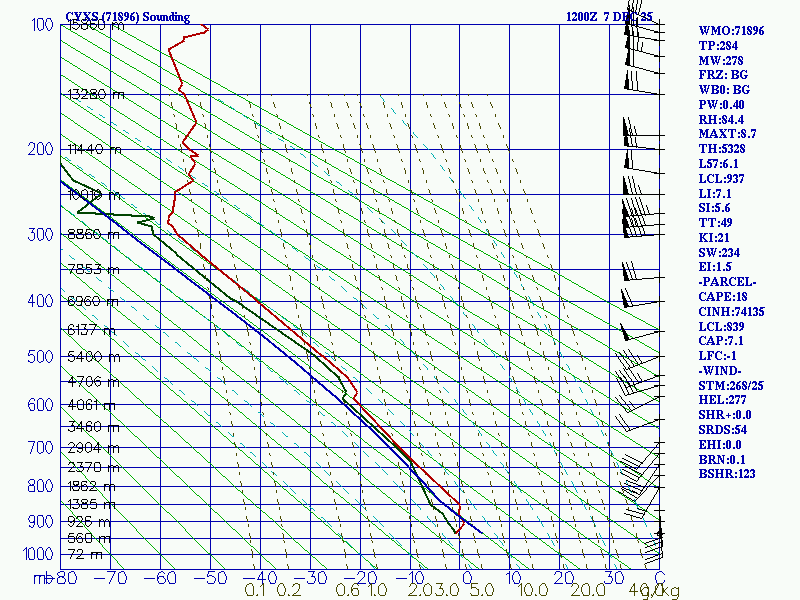Select the L57:6.1 lapse rate value

point(718,164)
